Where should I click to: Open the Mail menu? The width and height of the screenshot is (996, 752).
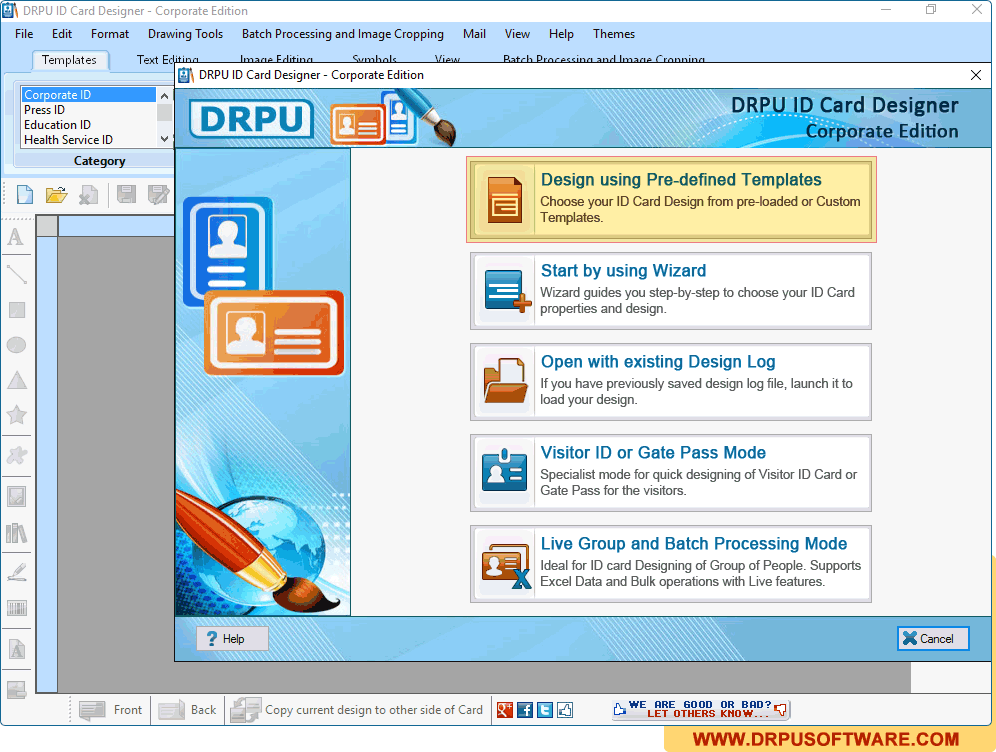(x=474, y=34)
